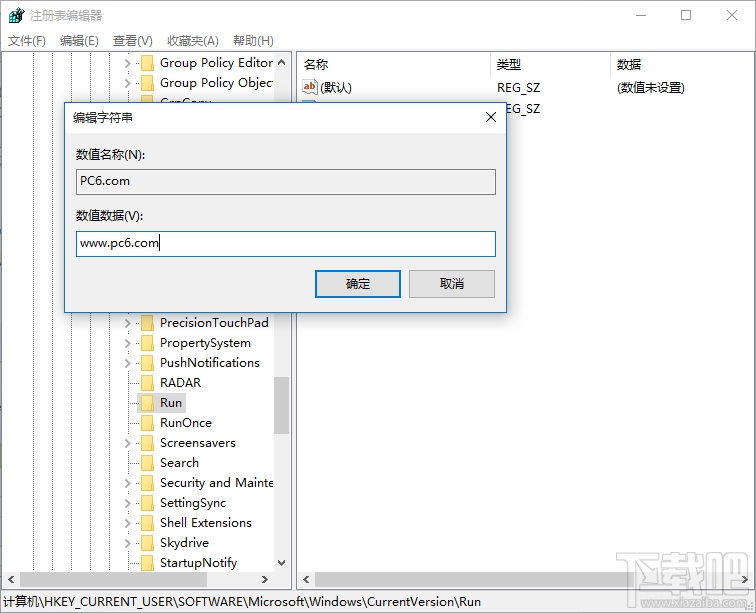This screenshot has height=613, width=756.
Task: Click the Run folder icon
Action: tap(147, 403)
